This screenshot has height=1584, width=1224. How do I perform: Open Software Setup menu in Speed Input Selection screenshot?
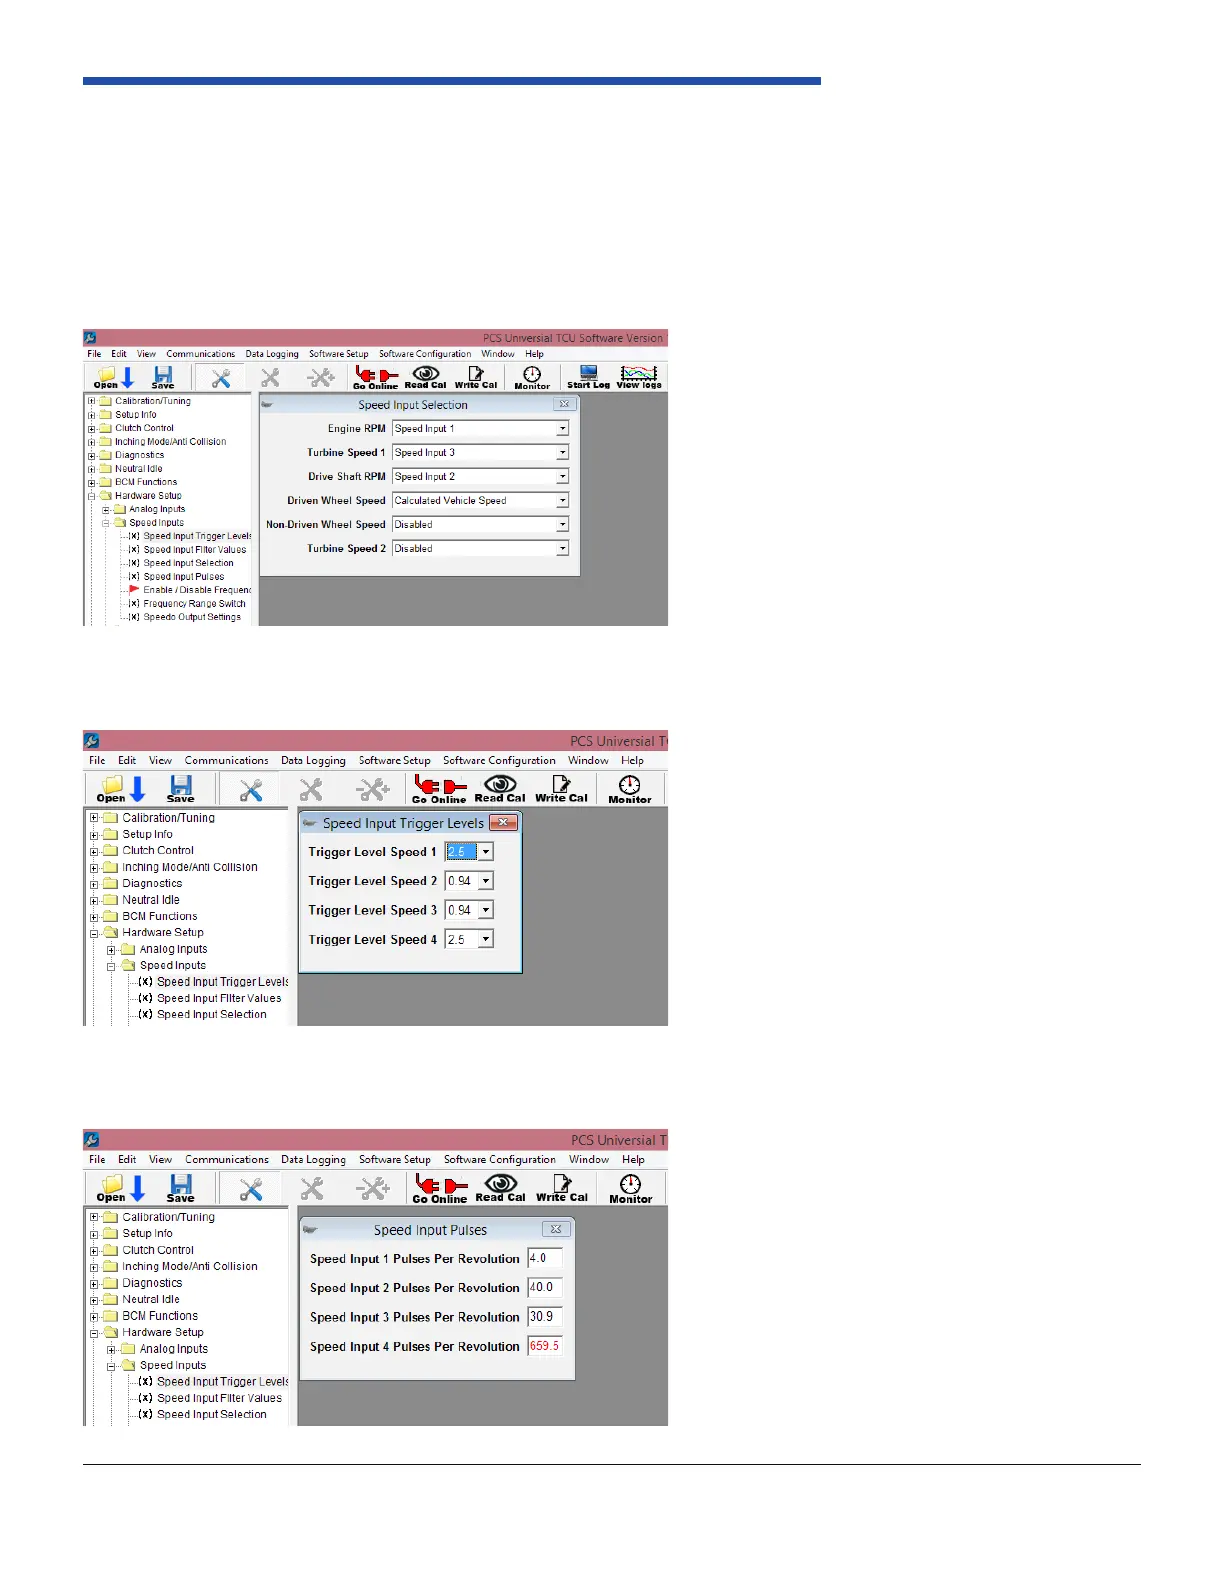pos(338,354)
